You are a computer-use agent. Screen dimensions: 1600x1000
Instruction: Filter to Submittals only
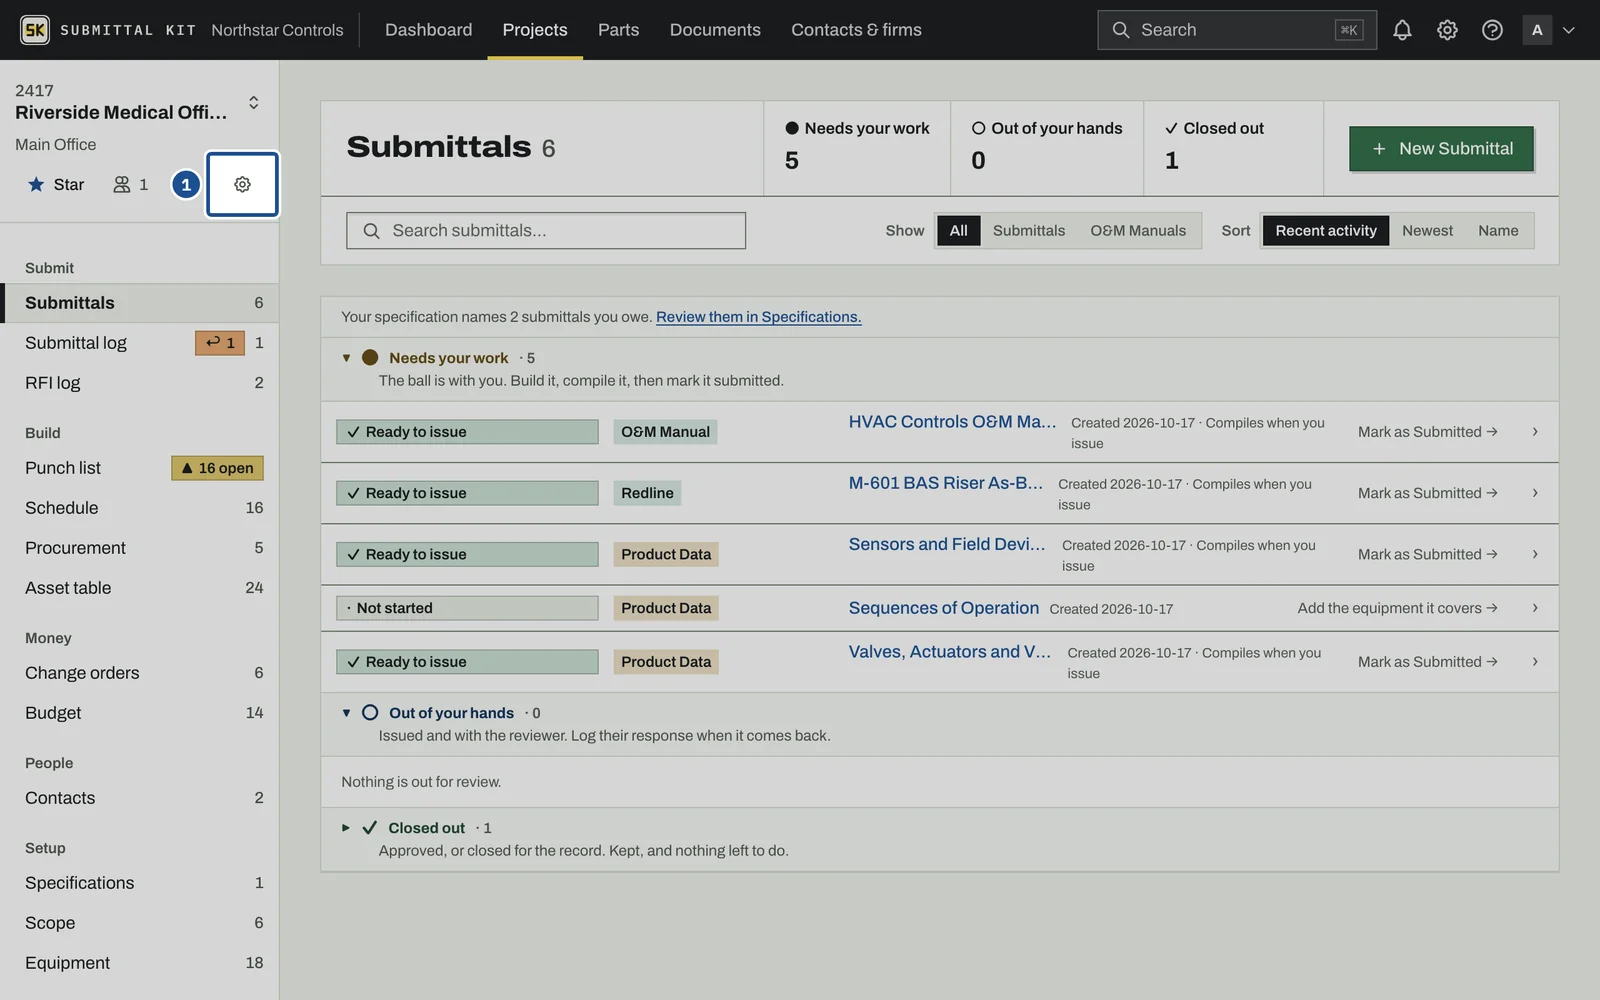1029,231
